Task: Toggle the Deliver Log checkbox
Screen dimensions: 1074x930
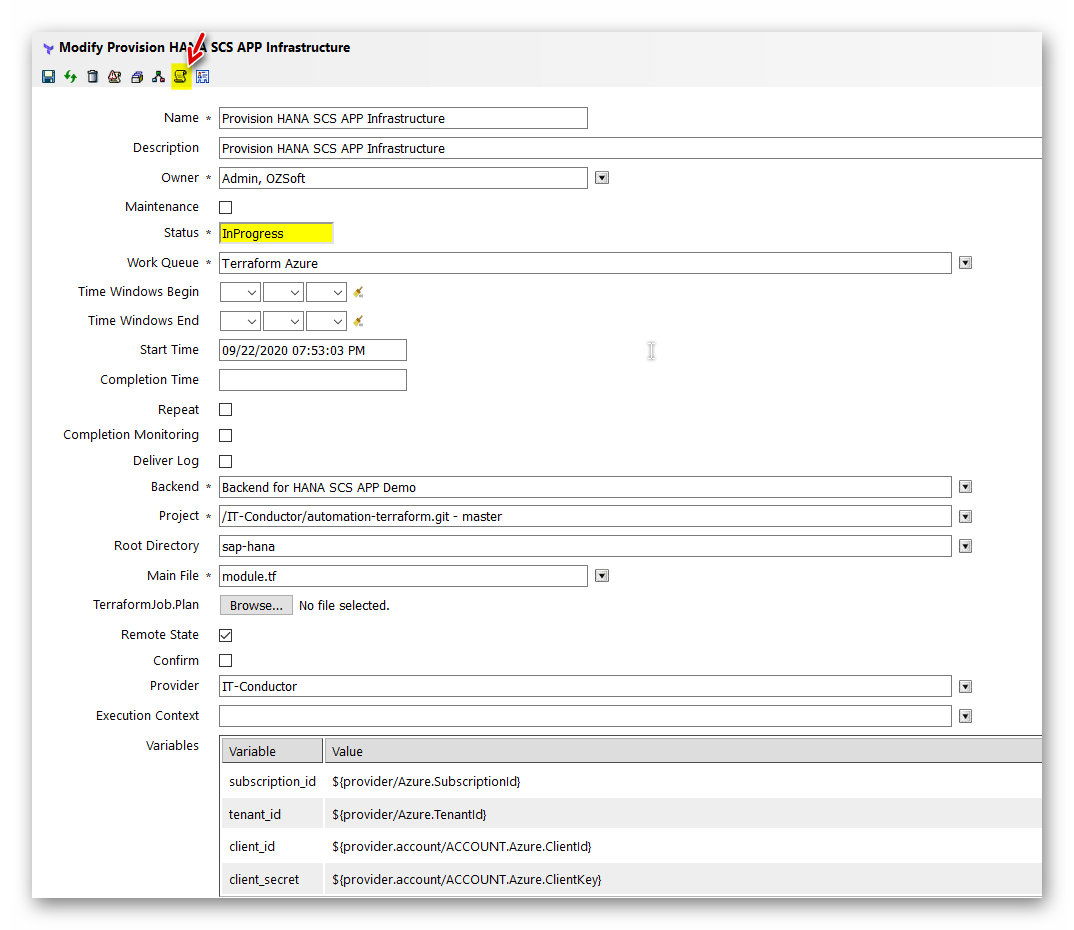Action: 225,462
